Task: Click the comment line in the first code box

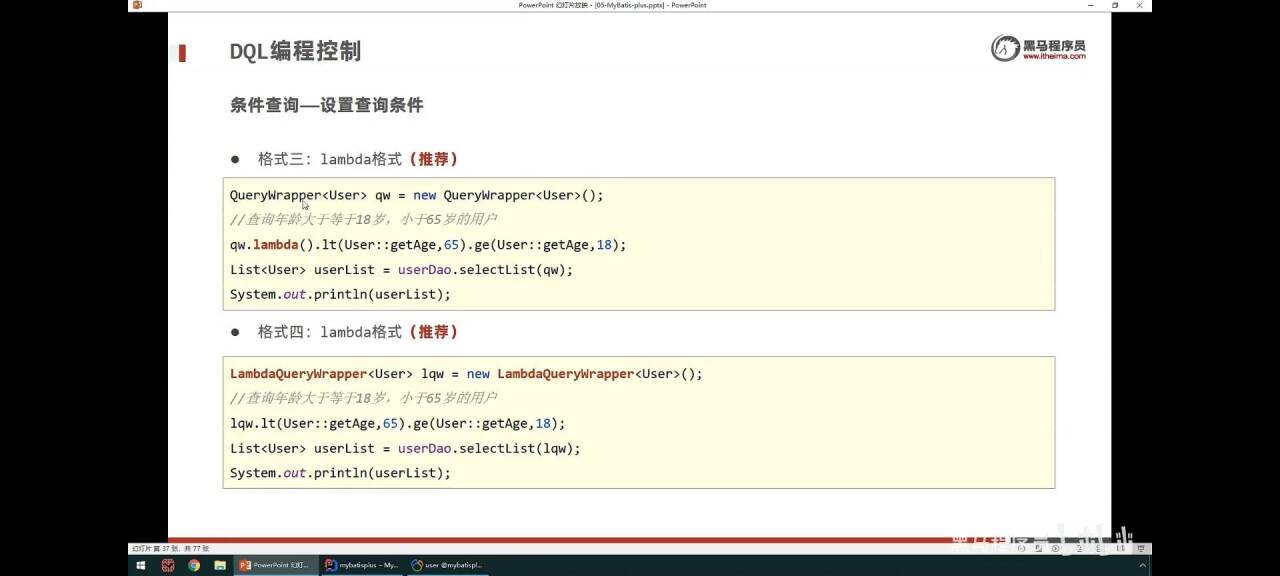Action: pos(364,219)
